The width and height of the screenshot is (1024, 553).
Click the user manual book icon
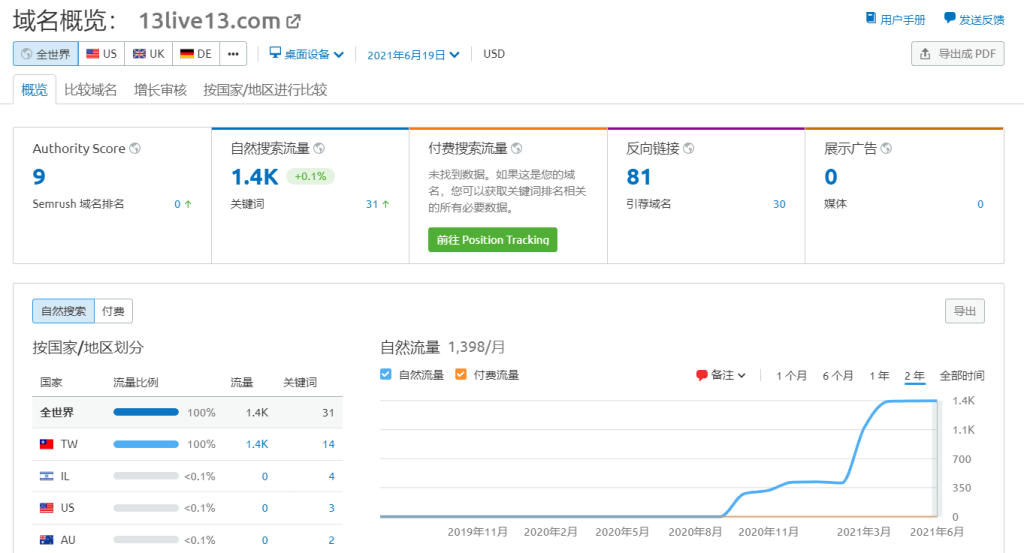[x=871, y=18]
